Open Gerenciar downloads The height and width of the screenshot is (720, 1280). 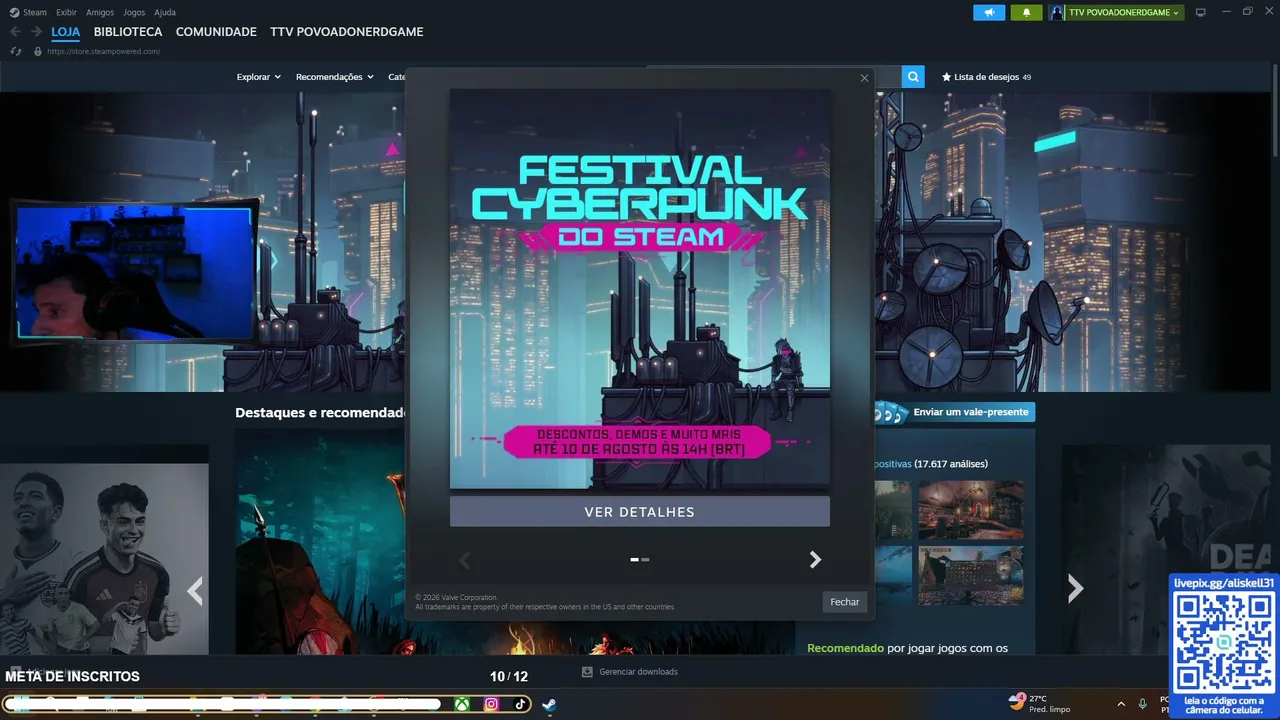638,672
